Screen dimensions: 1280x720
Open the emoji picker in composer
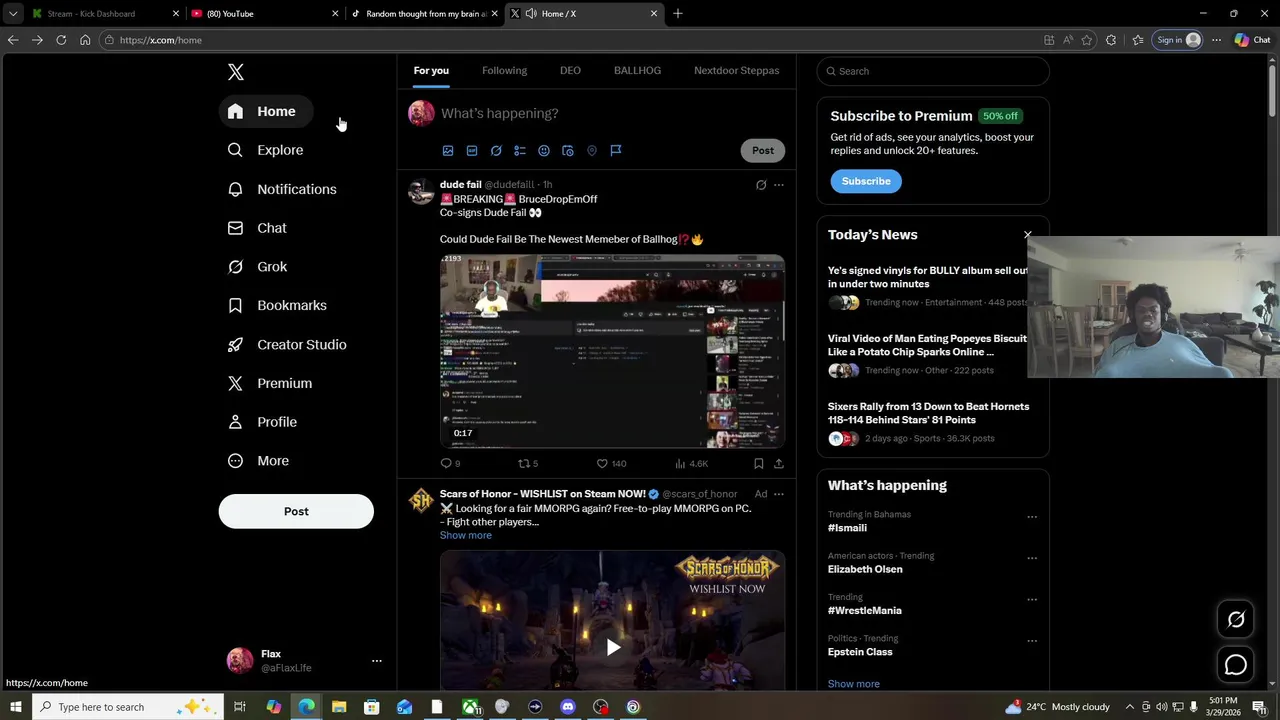(x=544, y=150)
